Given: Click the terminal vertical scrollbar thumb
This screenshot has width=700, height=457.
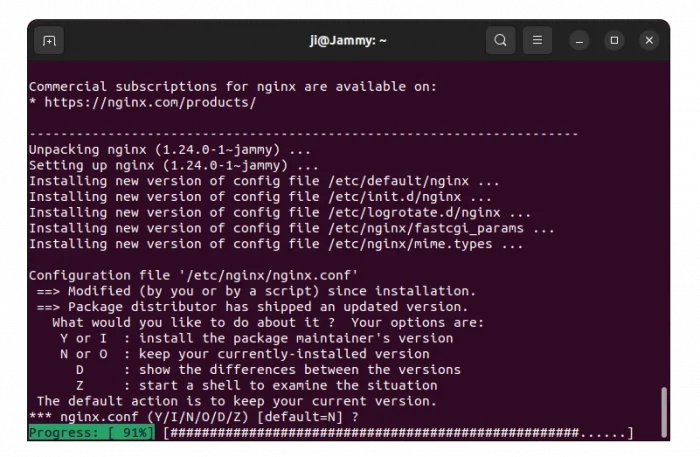Looking at the screenshot, I should 663,409.
